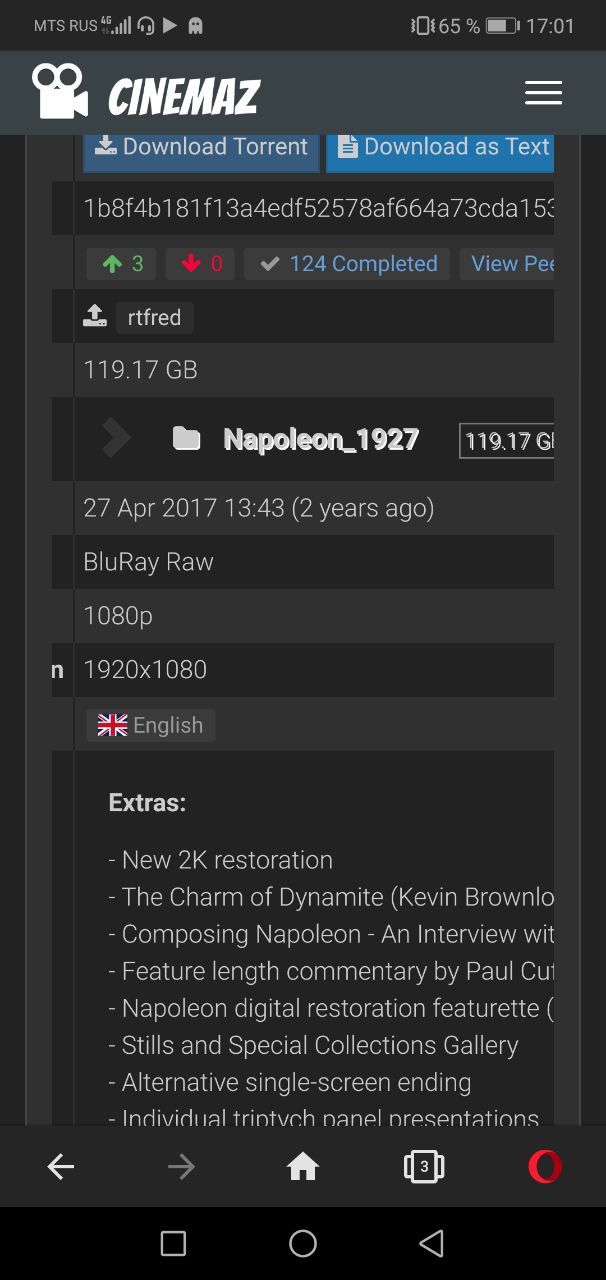Open uploader rtfred profile tag
The height and width of the screenshot is (1280, 606).
pos(155,318)
